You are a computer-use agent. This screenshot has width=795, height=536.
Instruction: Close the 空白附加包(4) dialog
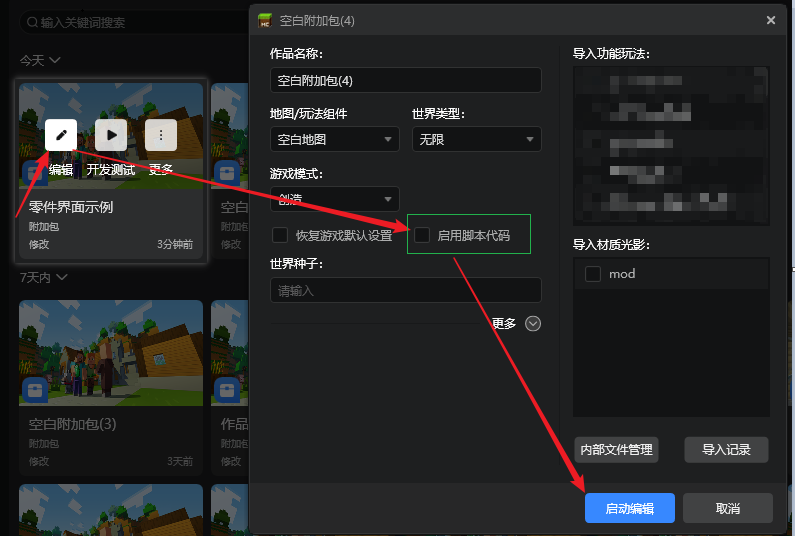(x=771, y=20)
